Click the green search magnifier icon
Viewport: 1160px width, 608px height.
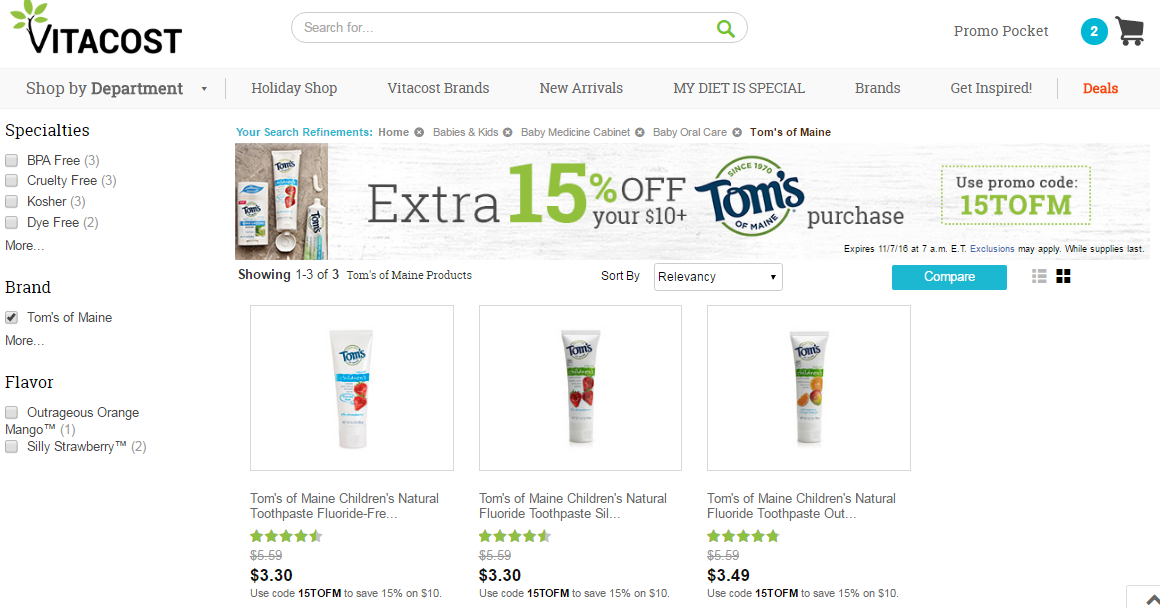click(x=725, y=28)
